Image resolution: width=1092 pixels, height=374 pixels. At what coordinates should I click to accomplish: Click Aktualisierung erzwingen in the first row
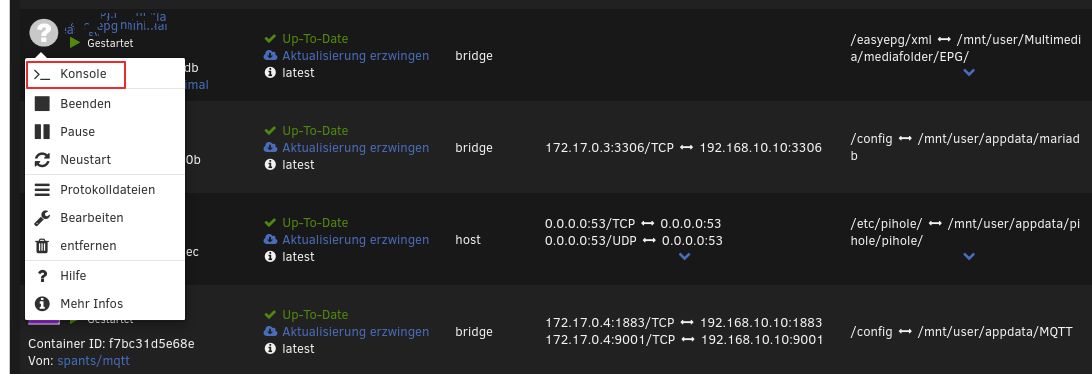[355, 56]
